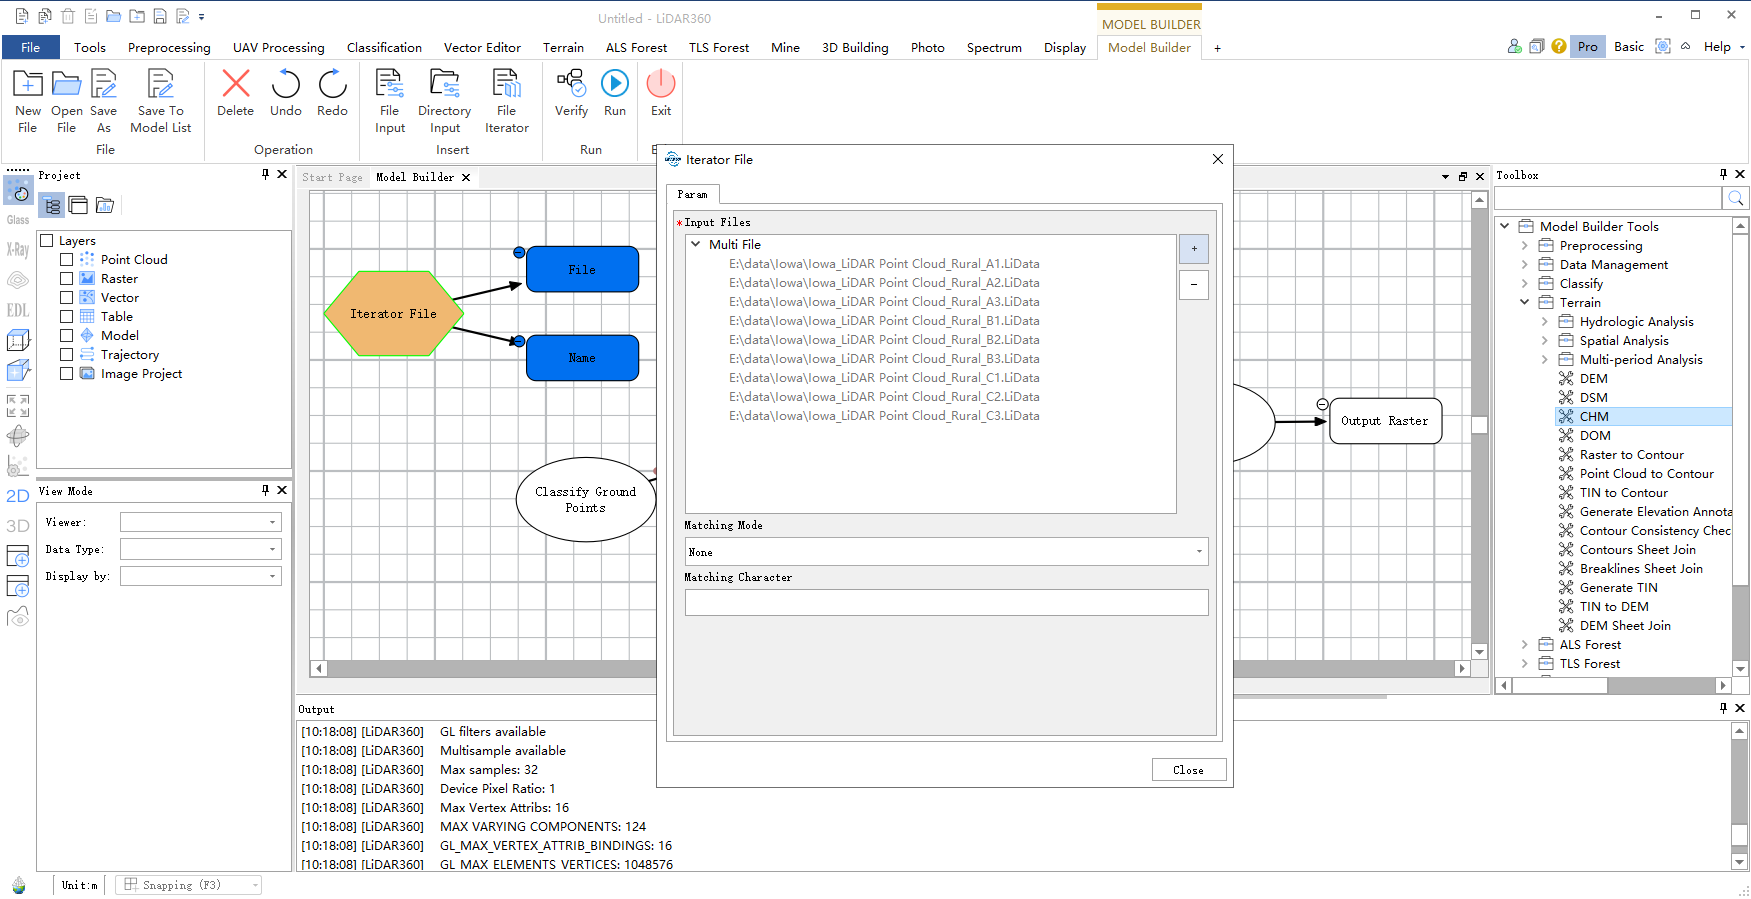Open the UAV Processing ribbon tab
This screenshot has width=1751, height=899.
click(x=279, y=47)
